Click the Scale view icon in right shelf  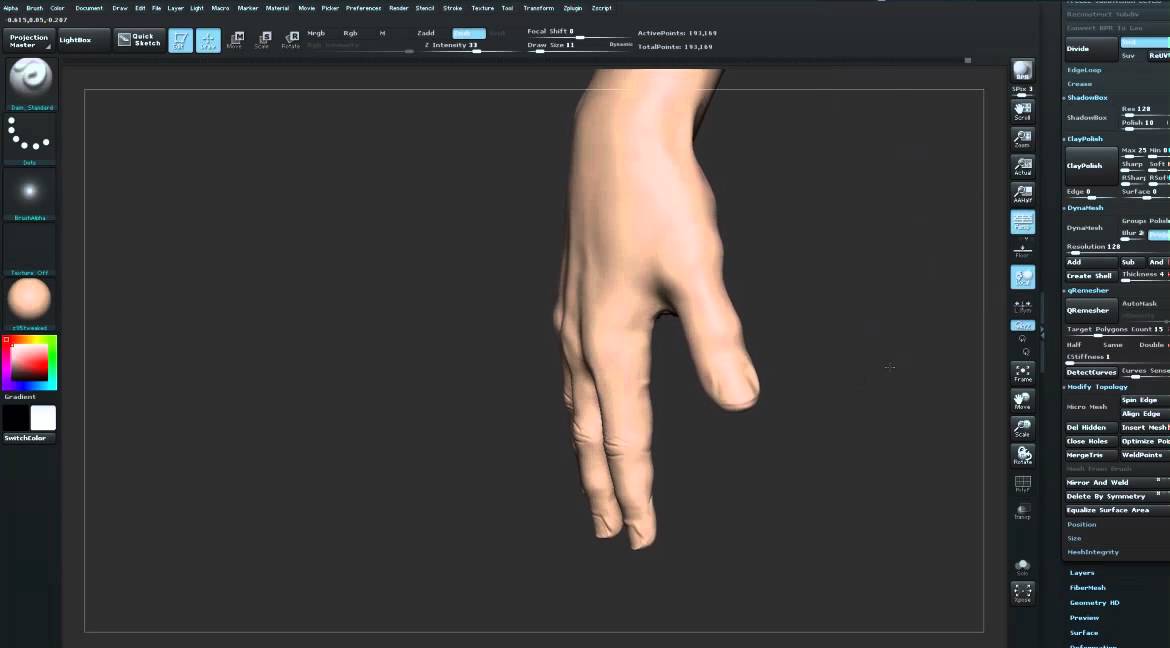tap(1022, 428)
